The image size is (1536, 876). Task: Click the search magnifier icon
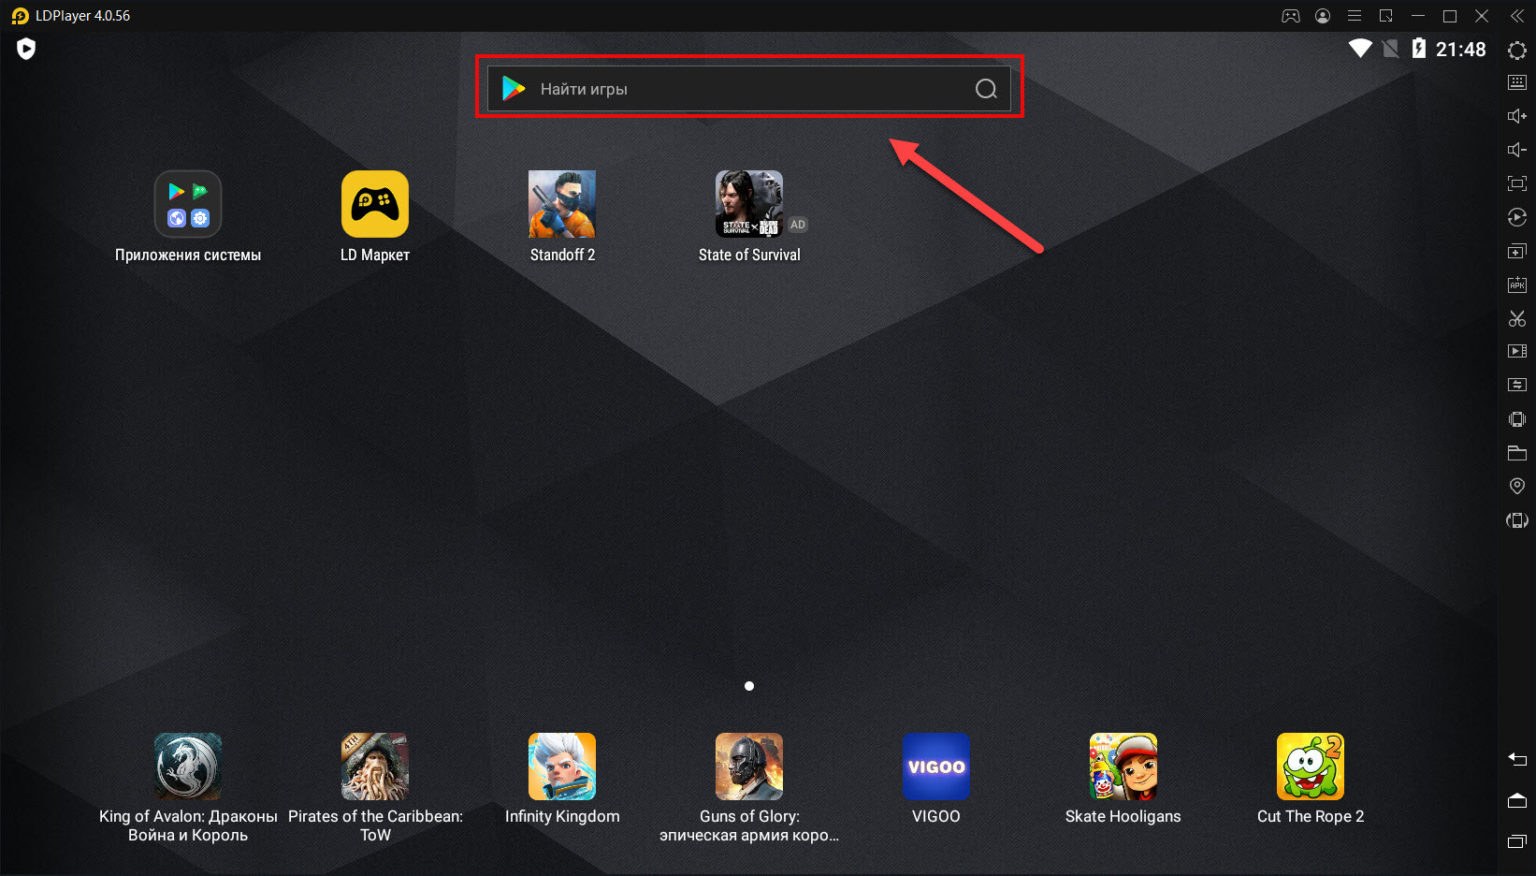(986, 89)
